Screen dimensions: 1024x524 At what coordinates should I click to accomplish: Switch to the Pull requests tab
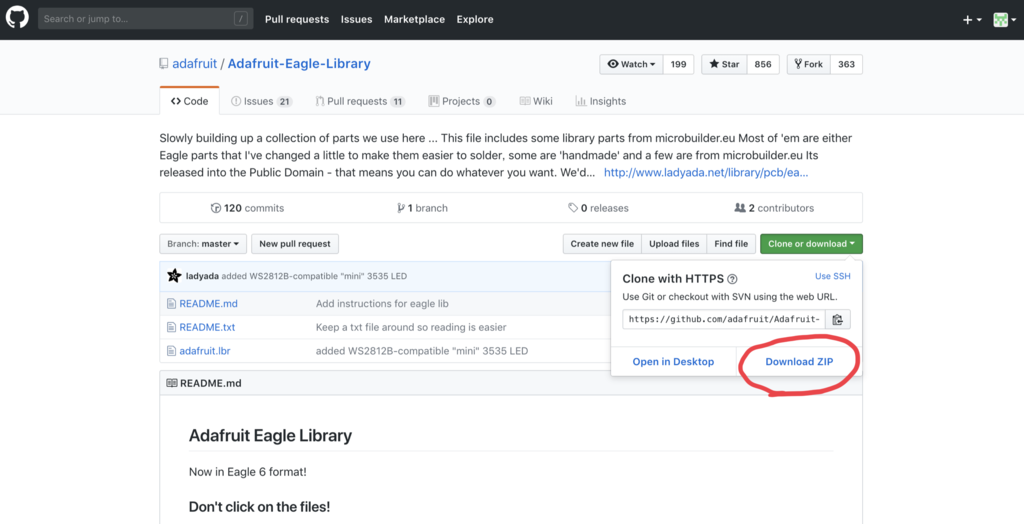tap(360, 101)
